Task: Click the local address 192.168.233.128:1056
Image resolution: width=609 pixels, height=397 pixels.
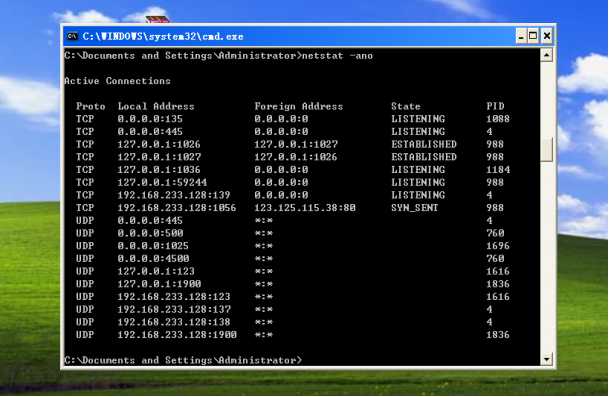Action: 177,208
